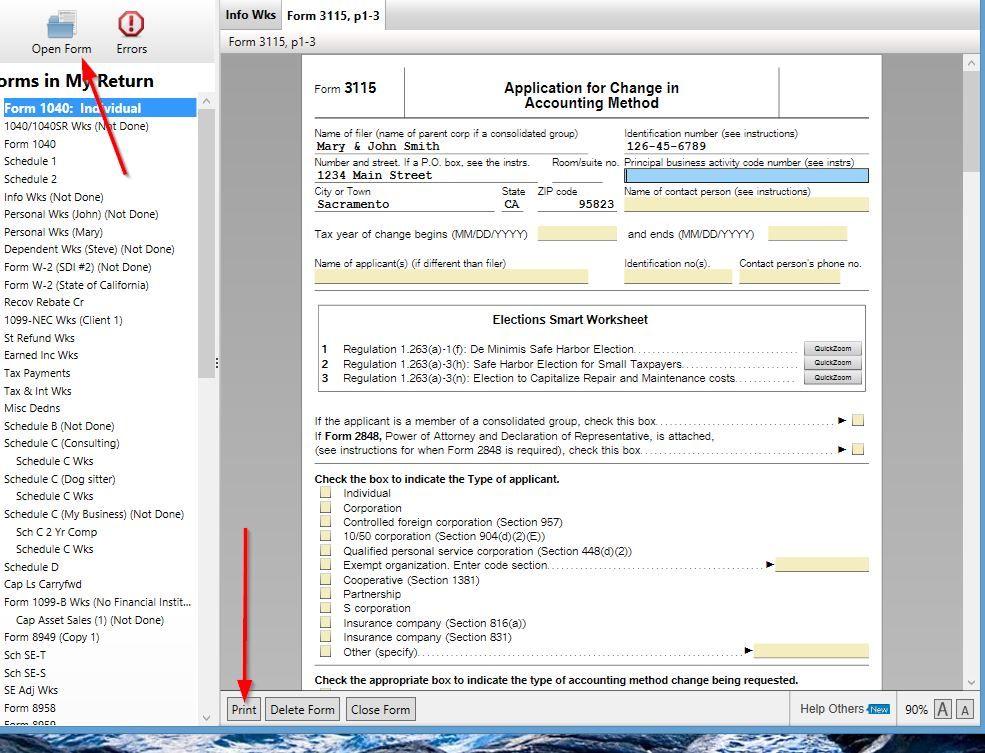Check Qualified personal service corporation box
The image size is (985, 753).
325,550
